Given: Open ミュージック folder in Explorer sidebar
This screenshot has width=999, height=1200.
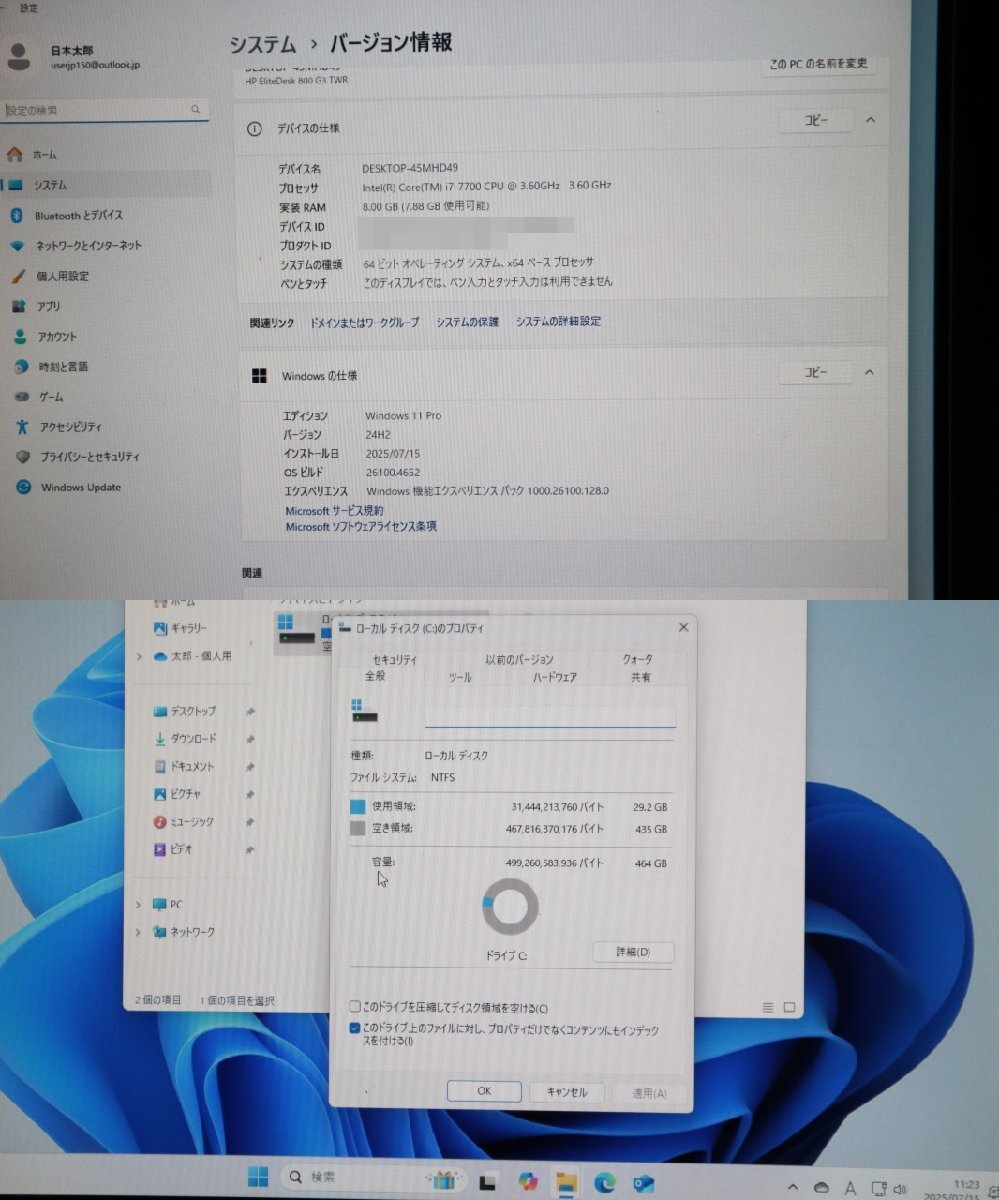Looking at the screenshot, I should pyautogui.click(x=183, y=822).
